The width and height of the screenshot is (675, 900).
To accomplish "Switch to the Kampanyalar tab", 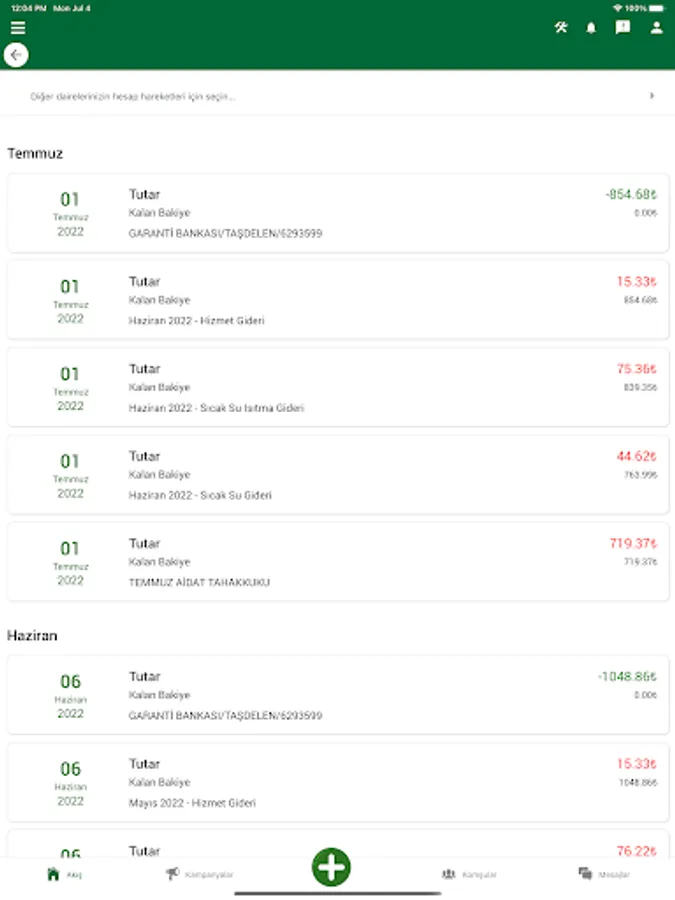I will click(200, 874).
